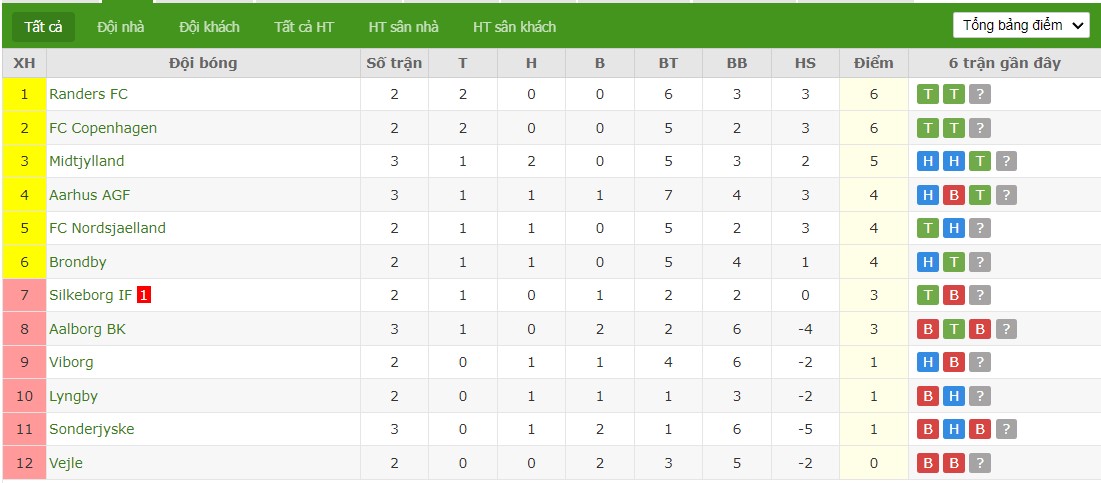1101x483 pixels.
Task: Switch to the Đội khách tab
Action: click(209, 27)
